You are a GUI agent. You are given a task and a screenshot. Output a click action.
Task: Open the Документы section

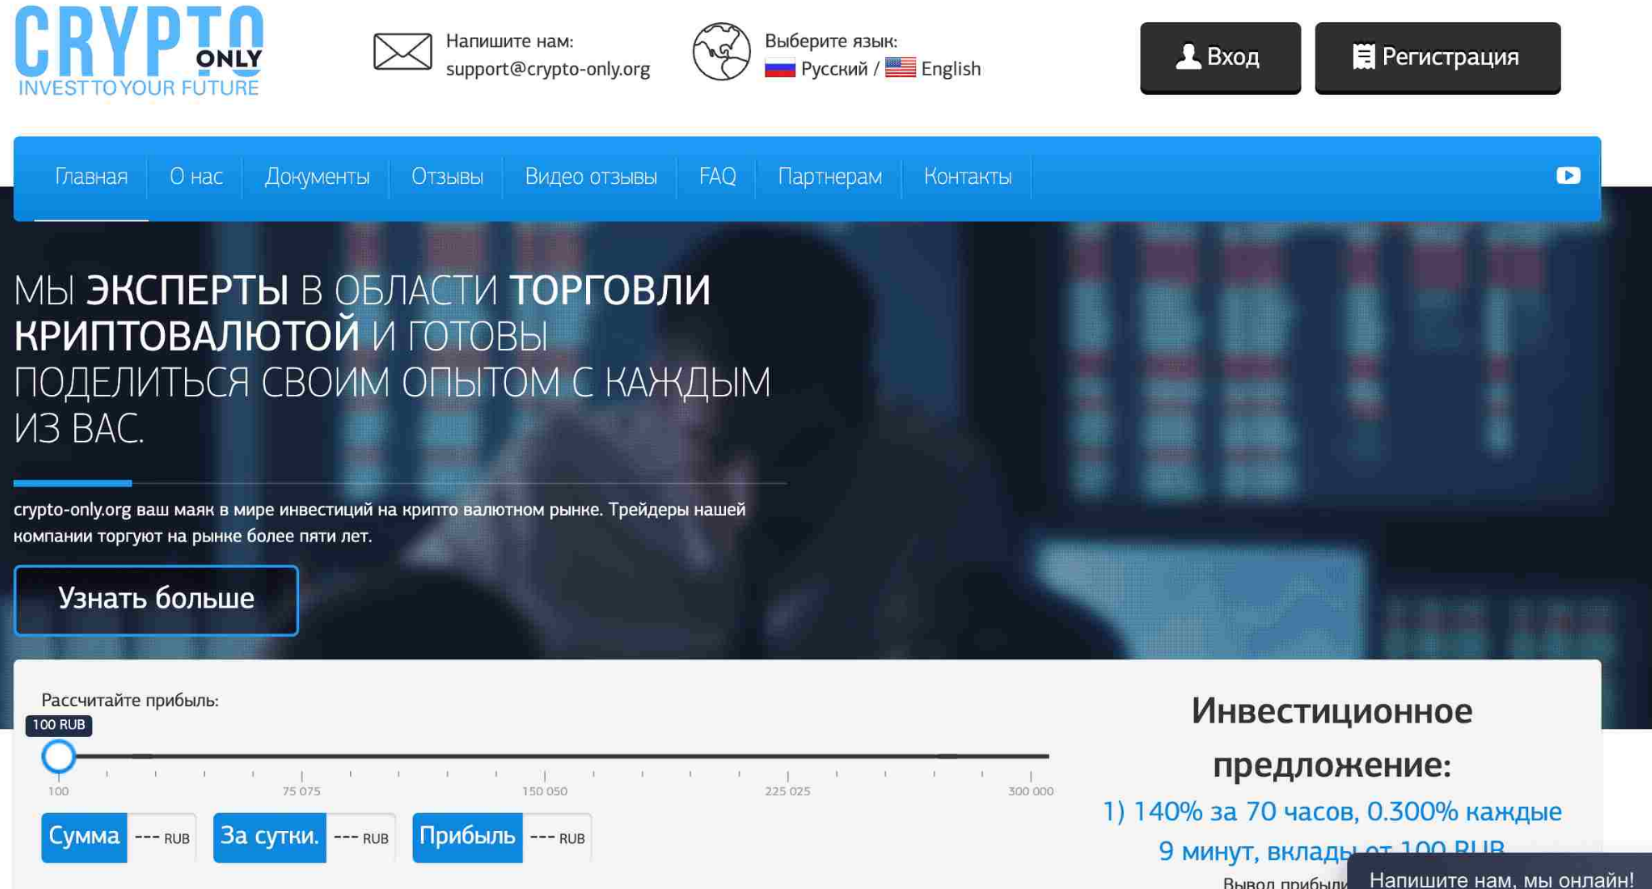[317, 177]
